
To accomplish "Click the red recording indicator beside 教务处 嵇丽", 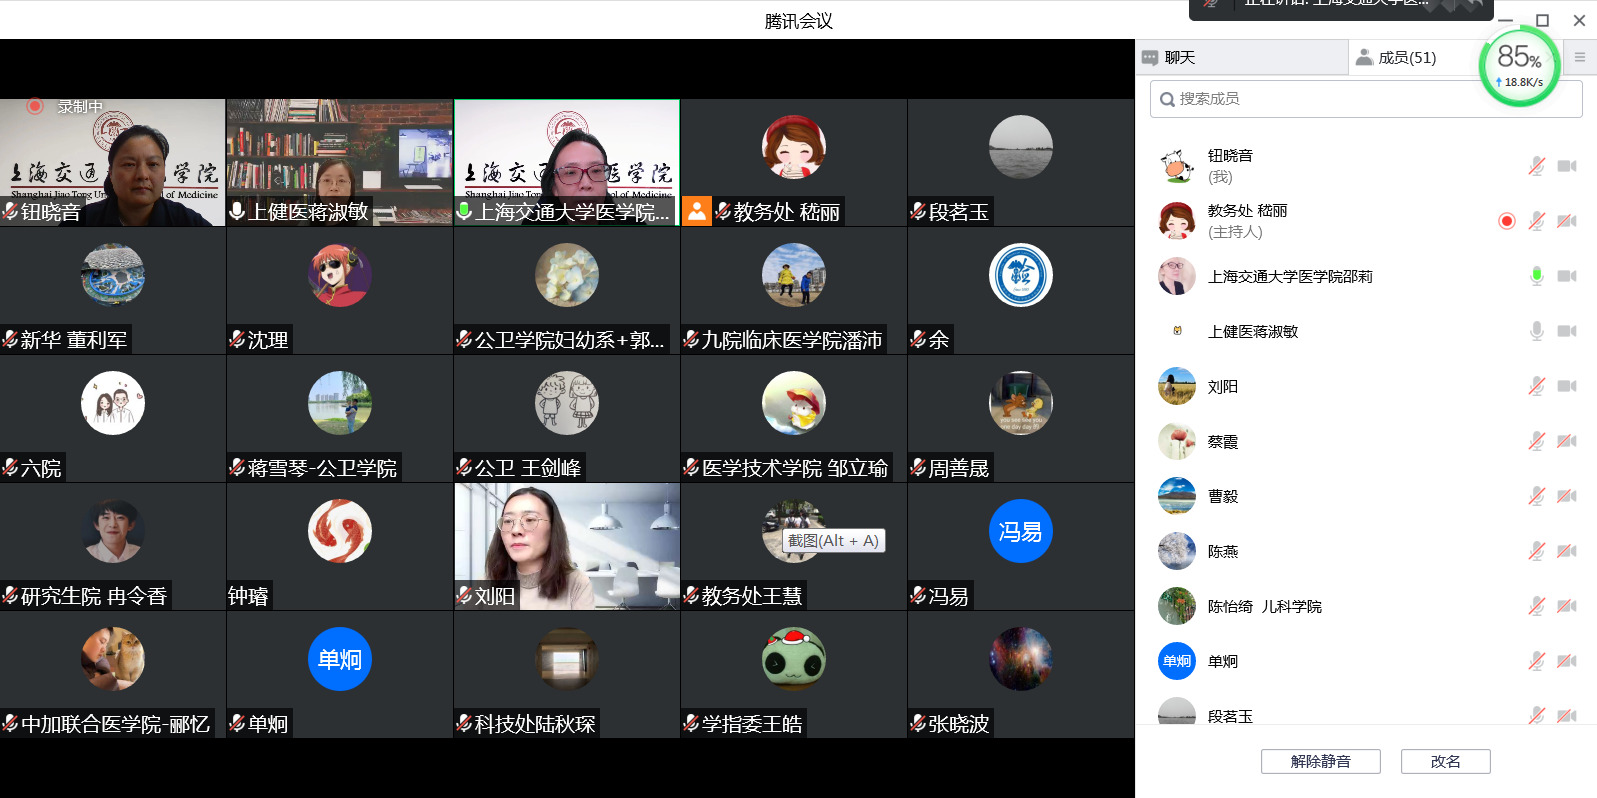I will click(1506, 221).
